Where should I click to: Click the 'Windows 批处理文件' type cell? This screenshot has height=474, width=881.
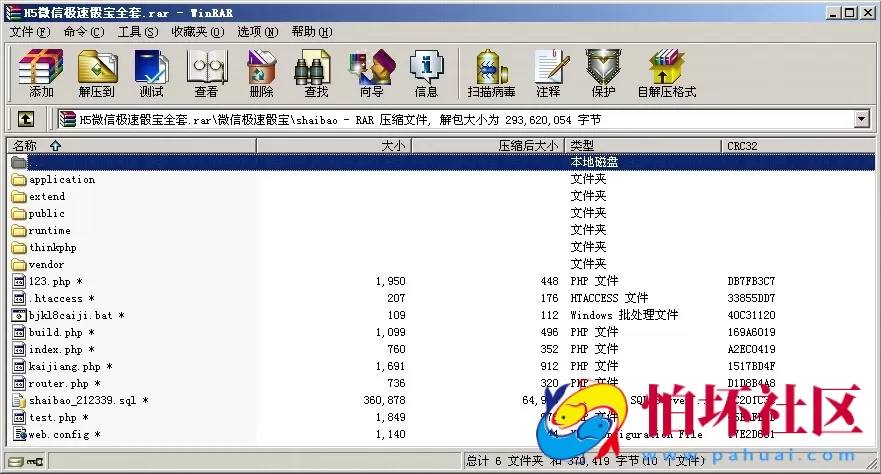tap(624, 315)
